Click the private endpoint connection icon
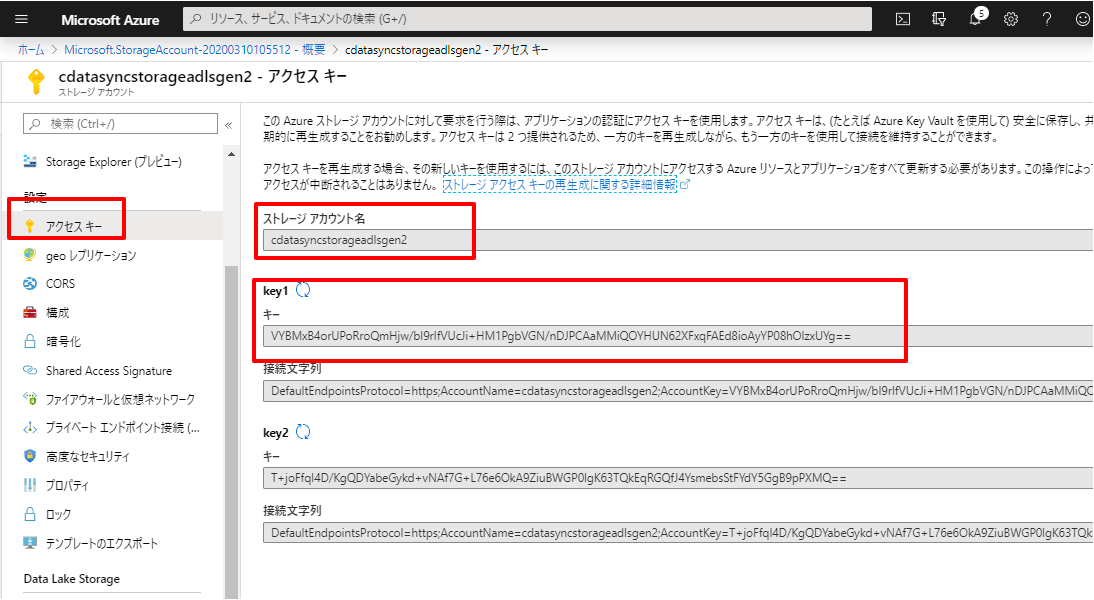1094x600 pixels. pyautogui.click(x=30, y=428)
